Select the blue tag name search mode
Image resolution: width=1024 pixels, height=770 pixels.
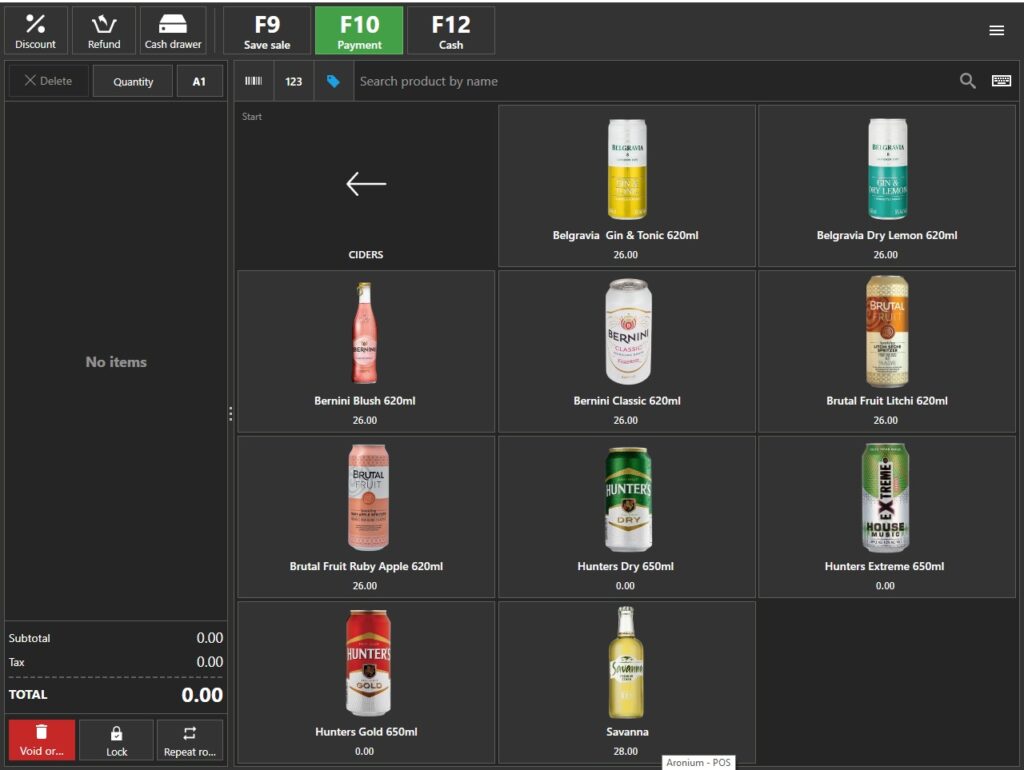coord(333,81)
